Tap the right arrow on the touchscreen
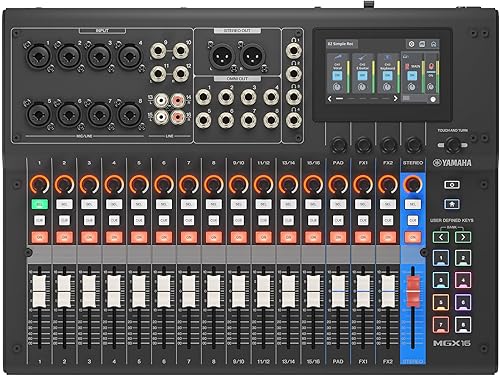 click(x=395, y=98)
